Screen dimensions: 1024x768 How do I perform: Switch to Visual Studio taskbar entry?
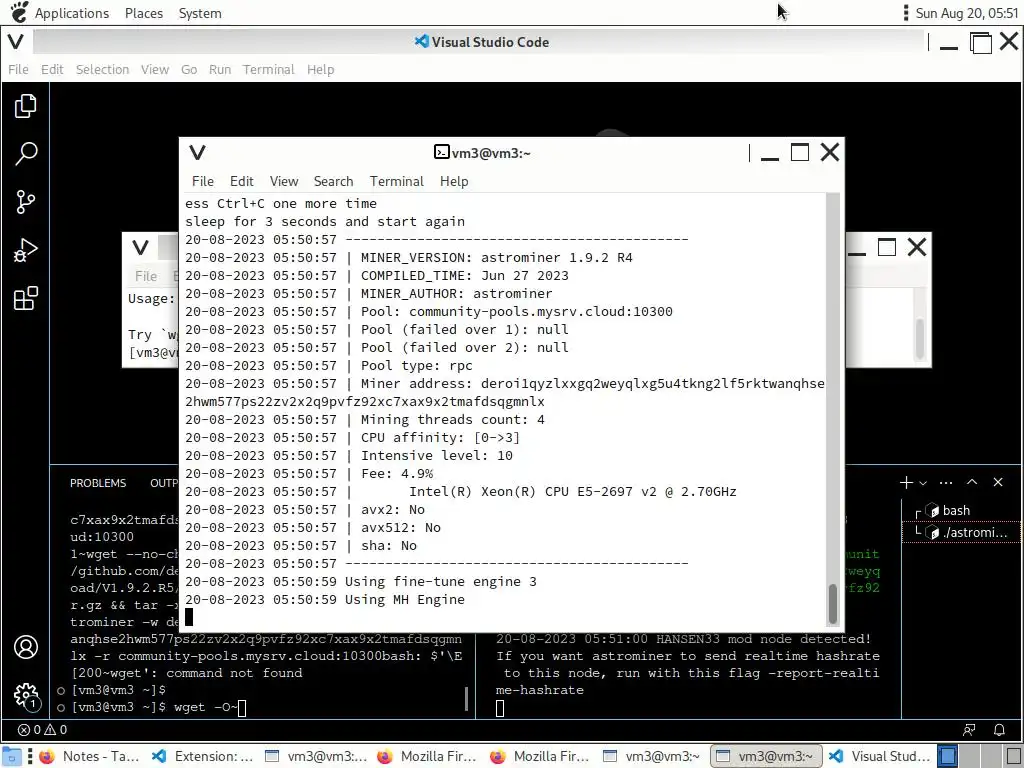point(879,756)
